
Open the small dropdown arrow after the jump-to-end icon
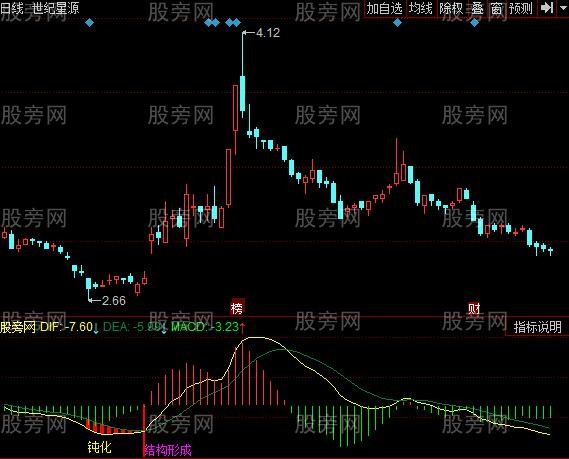click(x=563, y=7)
